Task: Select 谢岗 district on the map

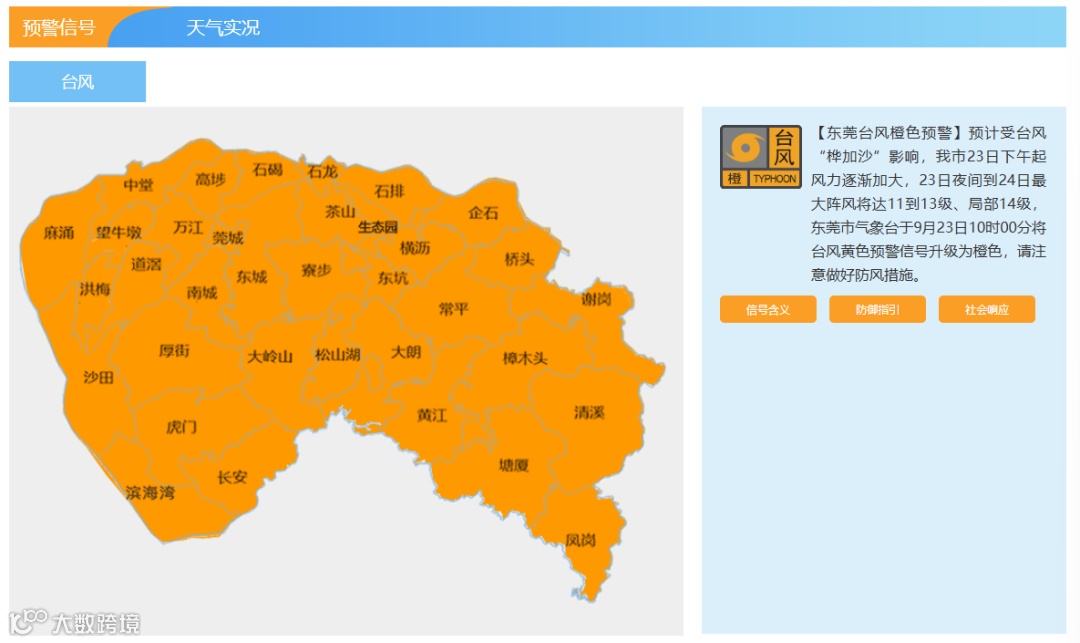Action: coord(596,299)
